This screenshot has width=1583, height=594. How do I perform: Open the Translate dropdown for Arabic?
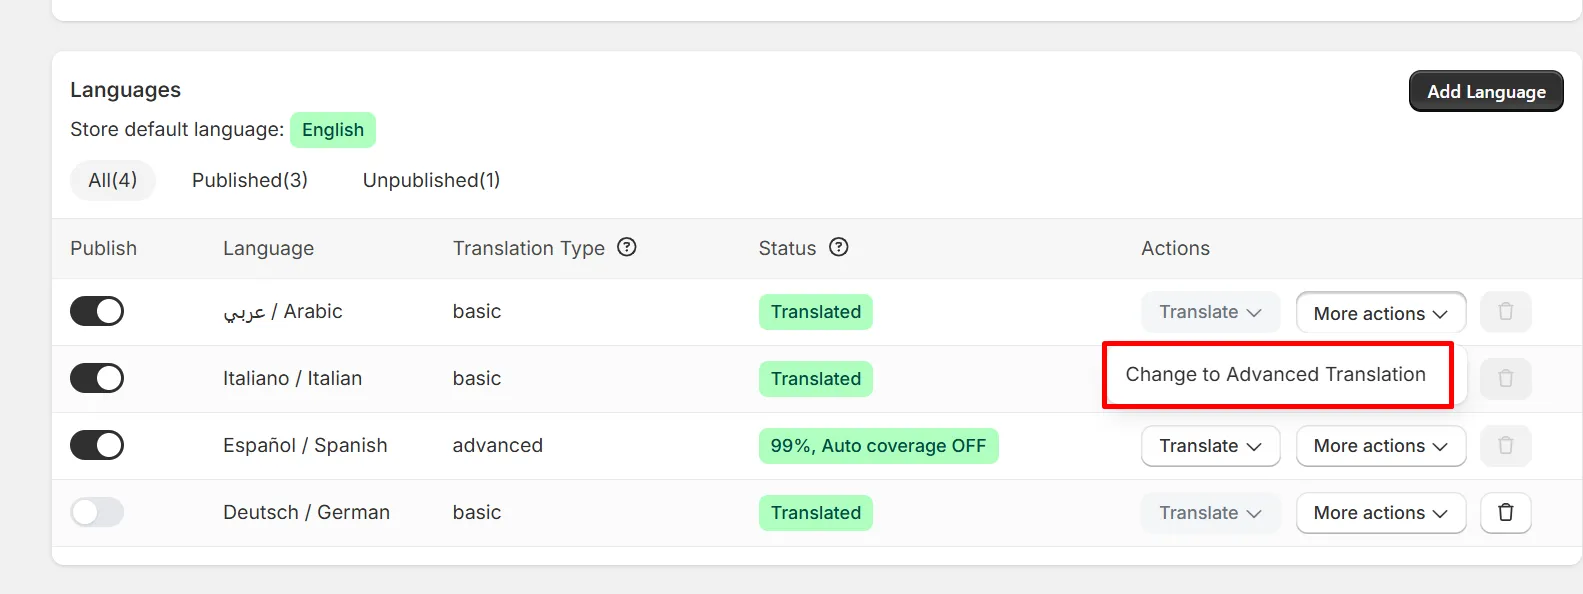(1210, 312)
